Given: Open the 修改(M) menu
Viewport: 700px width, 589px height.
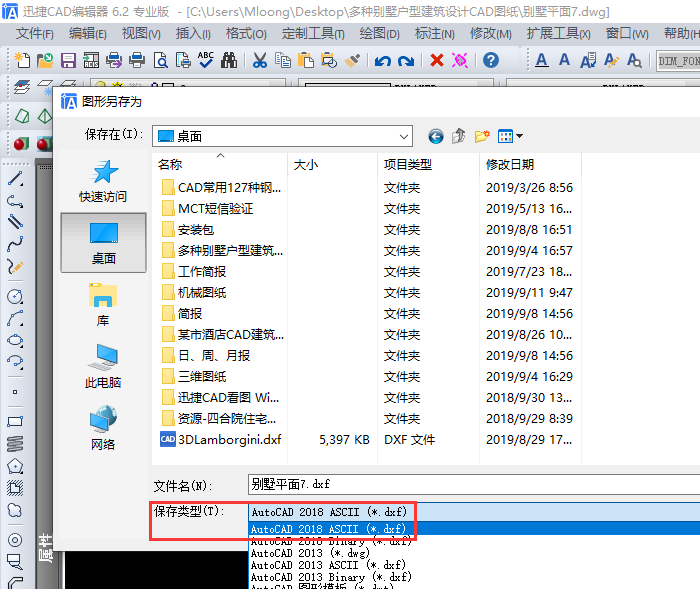Looking at the screenshot, I should 491,33.
